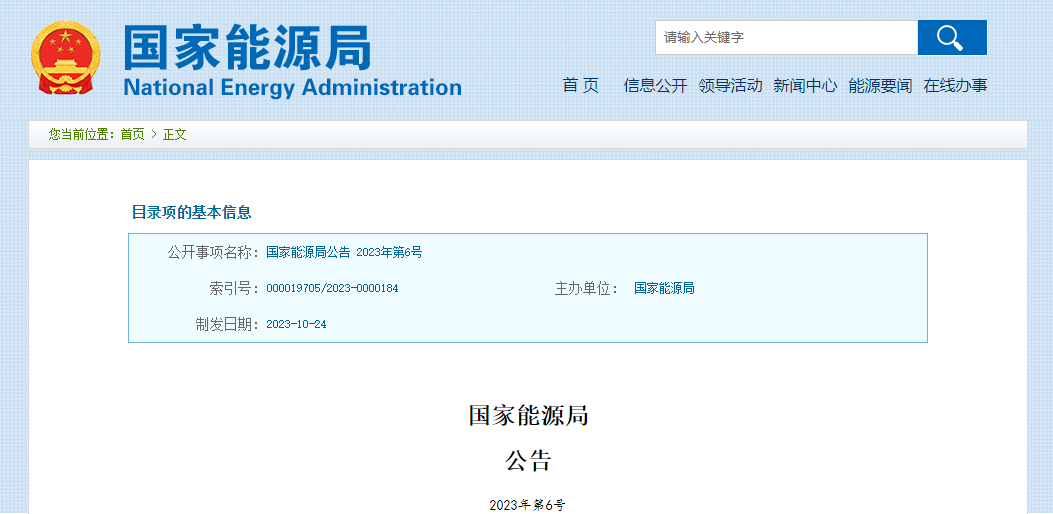Click the index number 000019705/2023-0000184
1053x514 pixels.
(x=332, y=289)
